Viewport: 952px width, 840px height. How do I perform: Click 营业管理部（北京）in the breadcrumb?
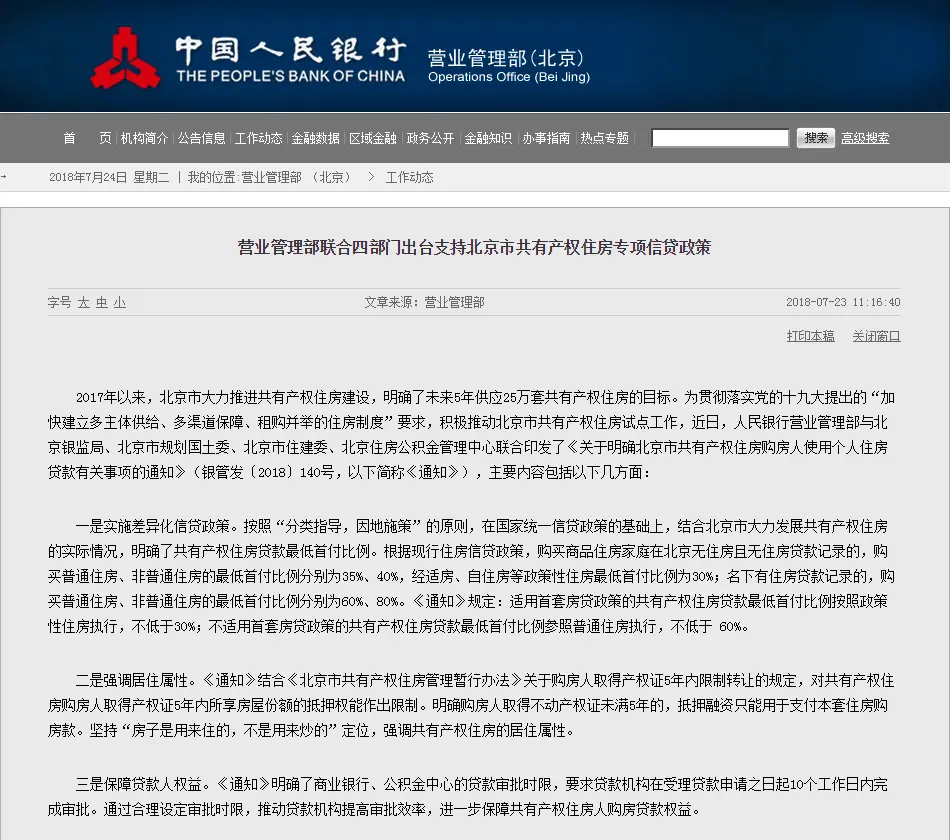296,177
